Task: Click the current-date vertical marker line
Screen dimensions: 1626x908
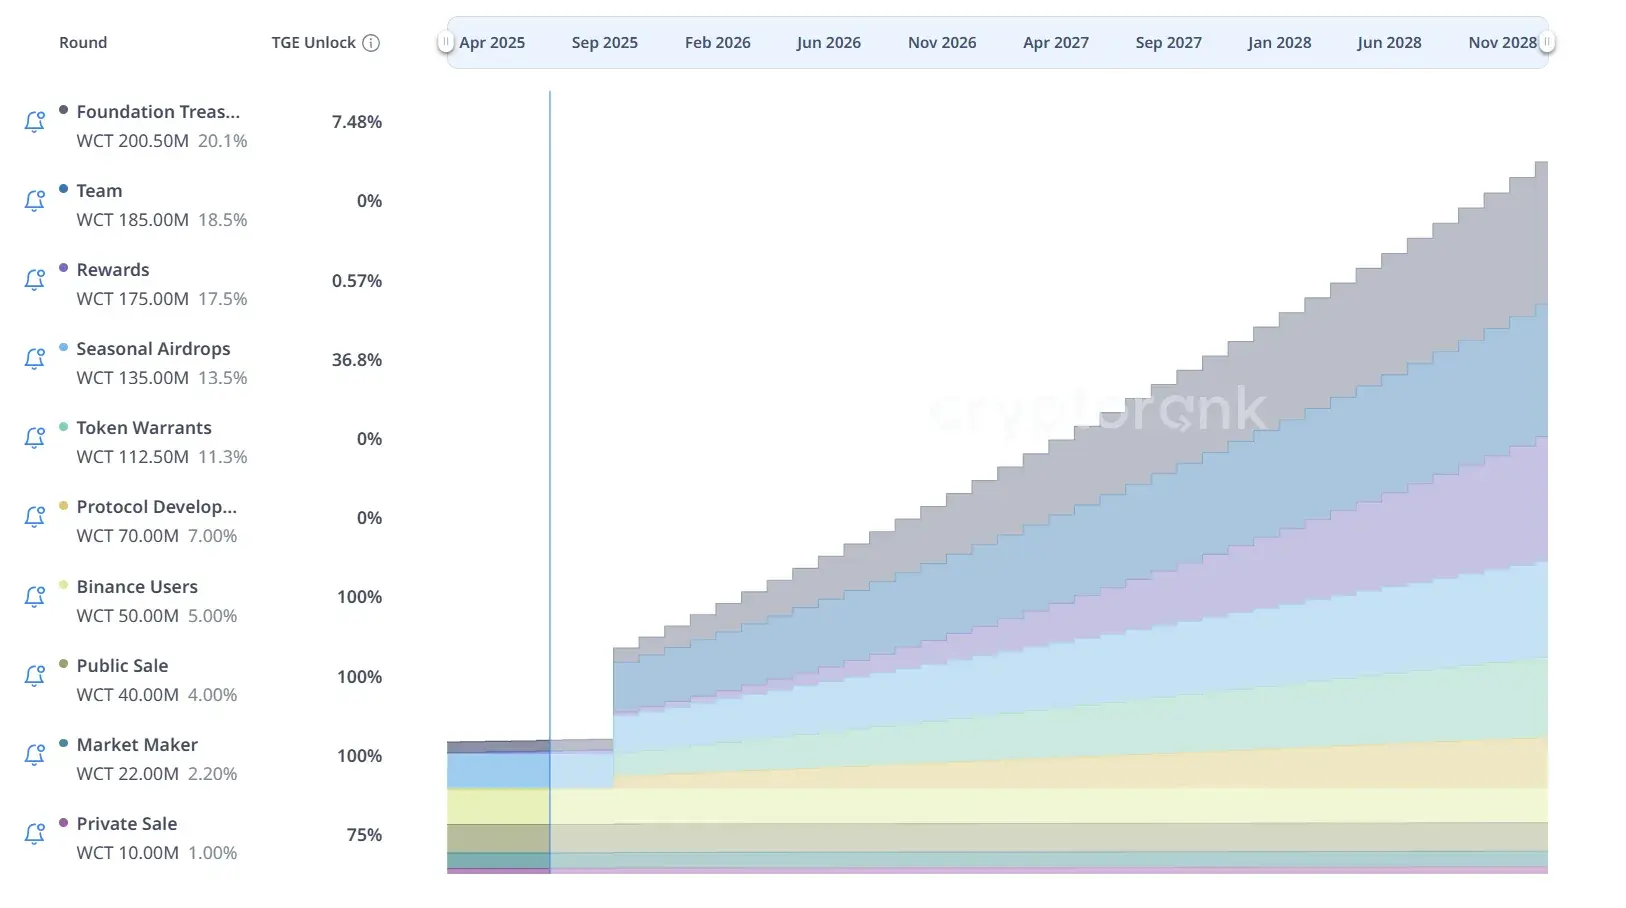Action: point(550,480)
